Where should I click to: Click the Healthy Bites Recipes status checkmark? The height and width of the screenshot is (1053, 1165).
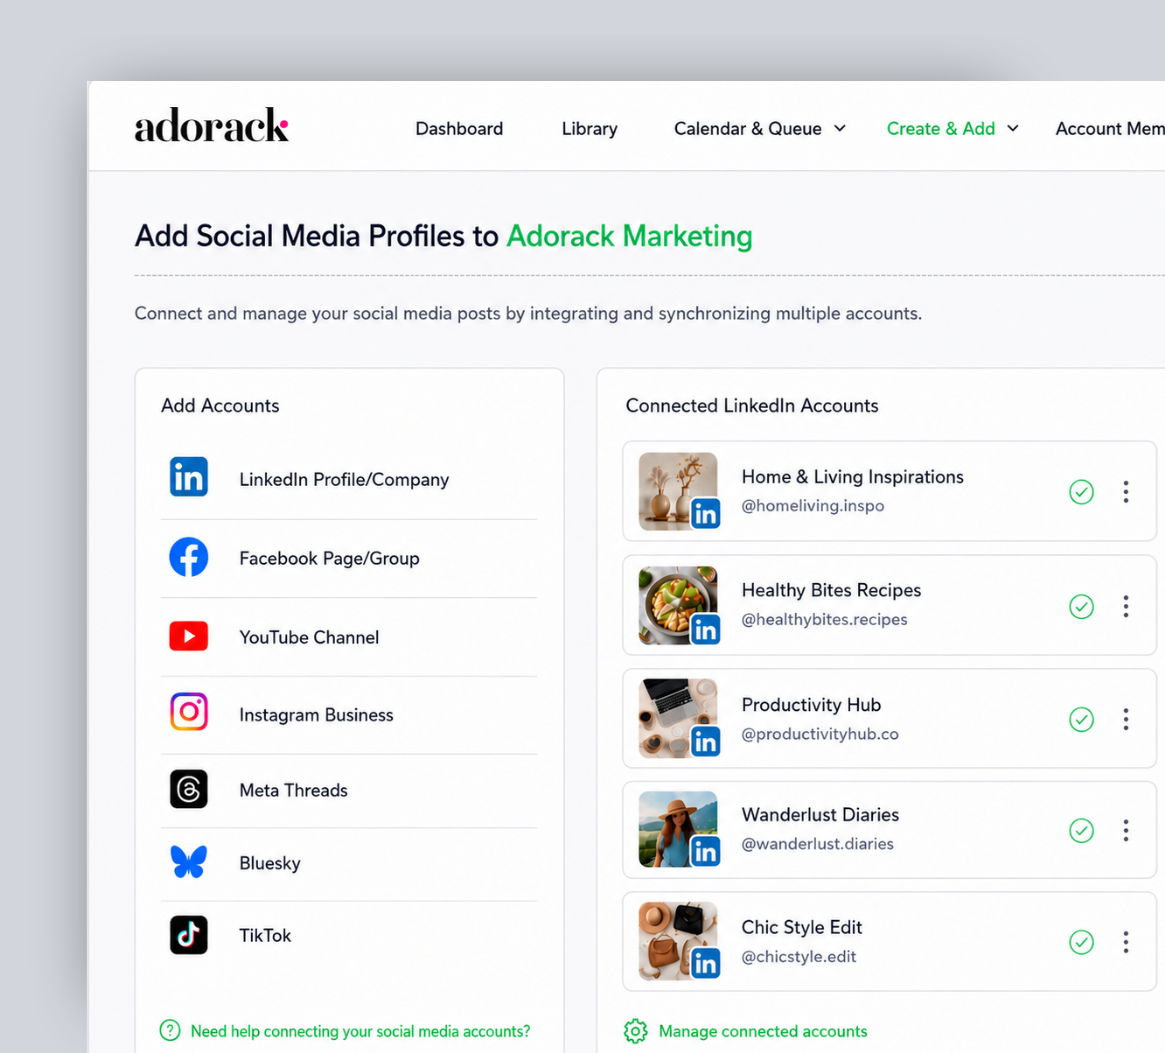tap(1081, 606)
